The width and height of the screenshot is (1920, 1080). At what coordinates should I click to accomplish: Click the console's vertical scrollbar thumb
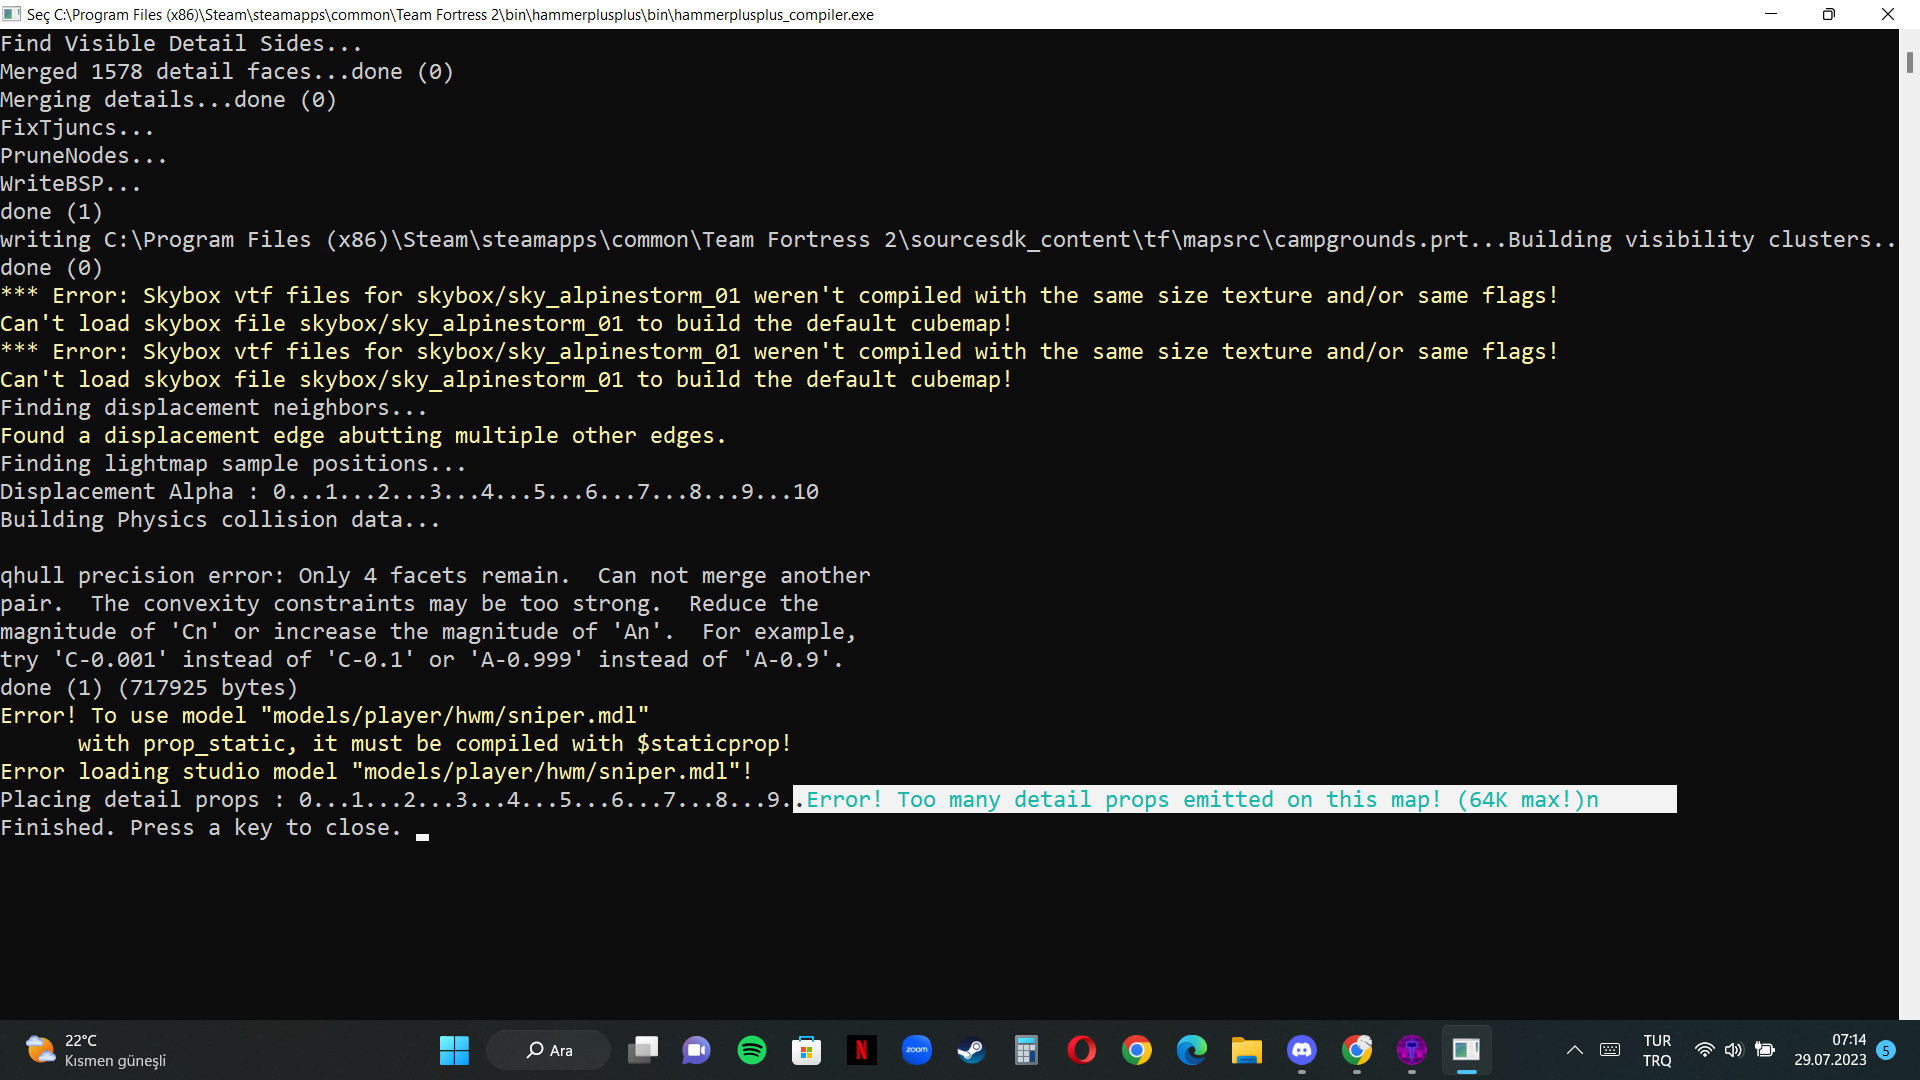(x=1909, y=62)
